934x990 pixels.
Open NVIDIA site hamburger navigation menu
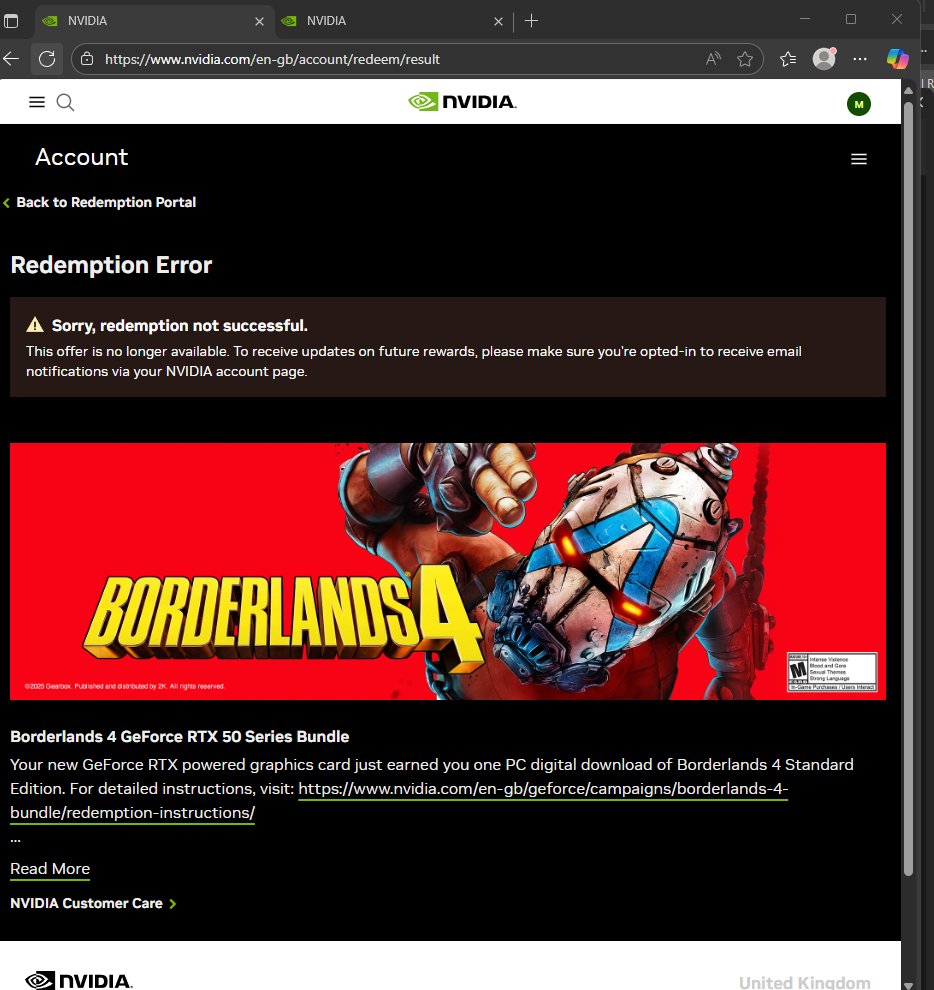point(37,102)
